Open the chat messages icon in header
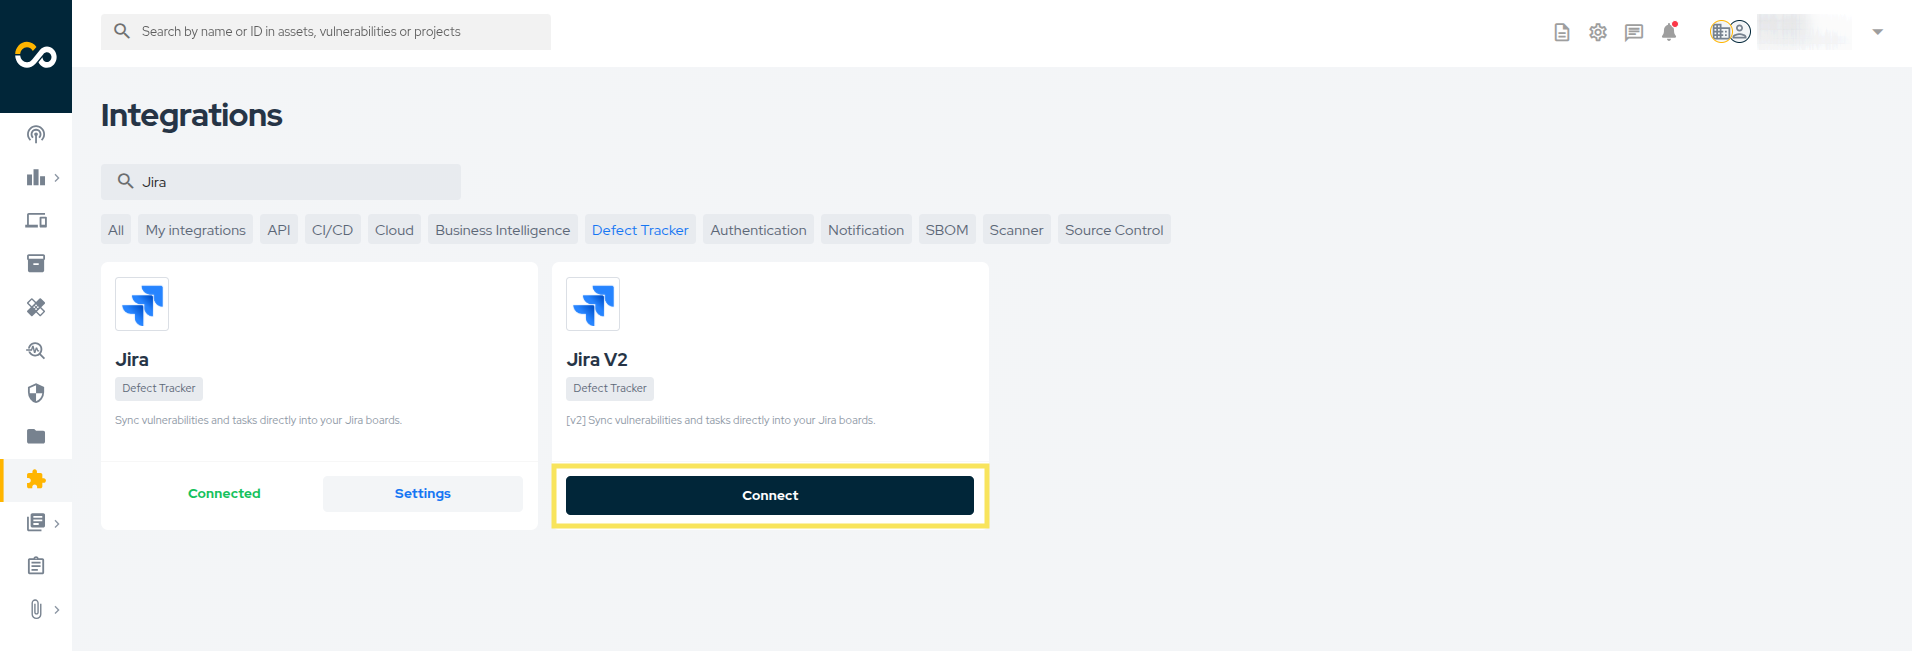Viewport: 1912px width, 651px height. [x=1634, y=32]
